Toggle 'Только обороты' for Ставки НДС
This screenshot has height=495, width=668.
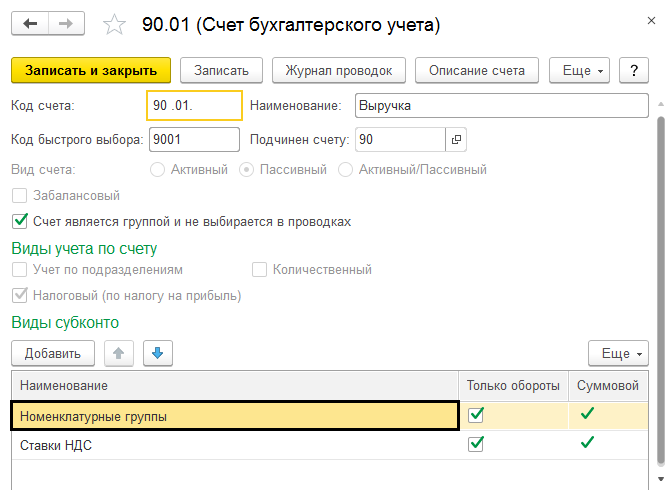476,445
